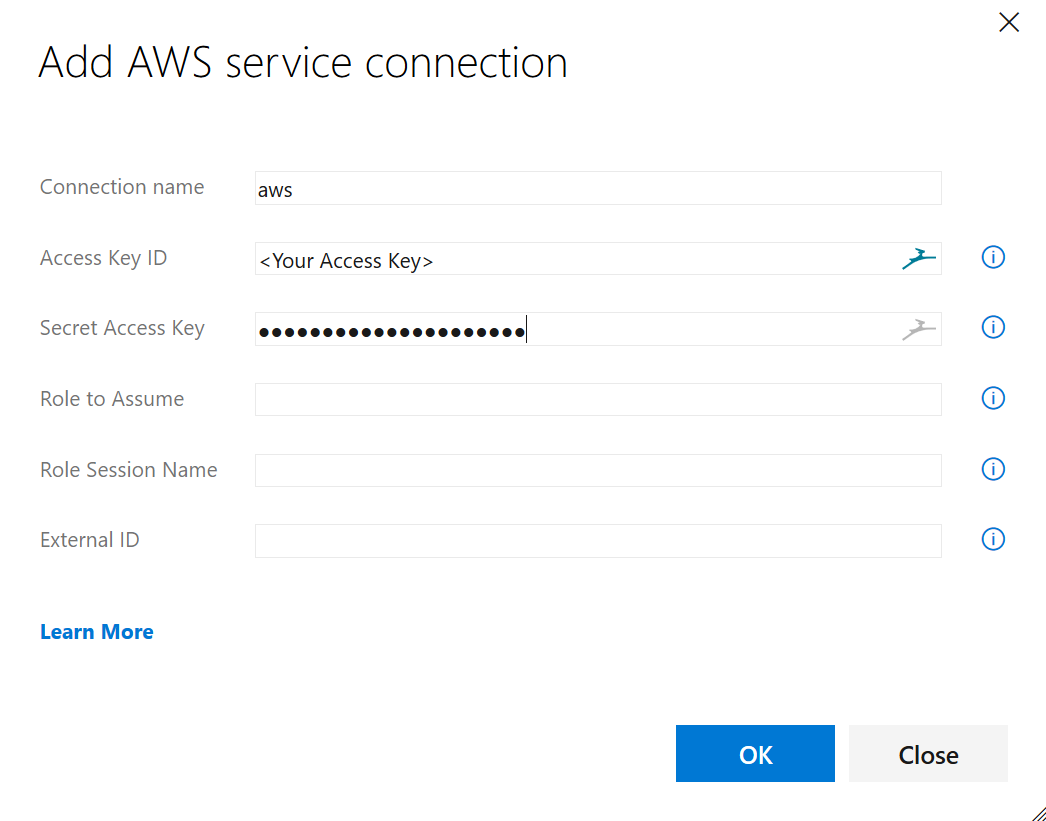Image resolution: width=1046 pixels, height=821 pixels.
Task: Open the Learn More link
Action: [x=97, y=632]
